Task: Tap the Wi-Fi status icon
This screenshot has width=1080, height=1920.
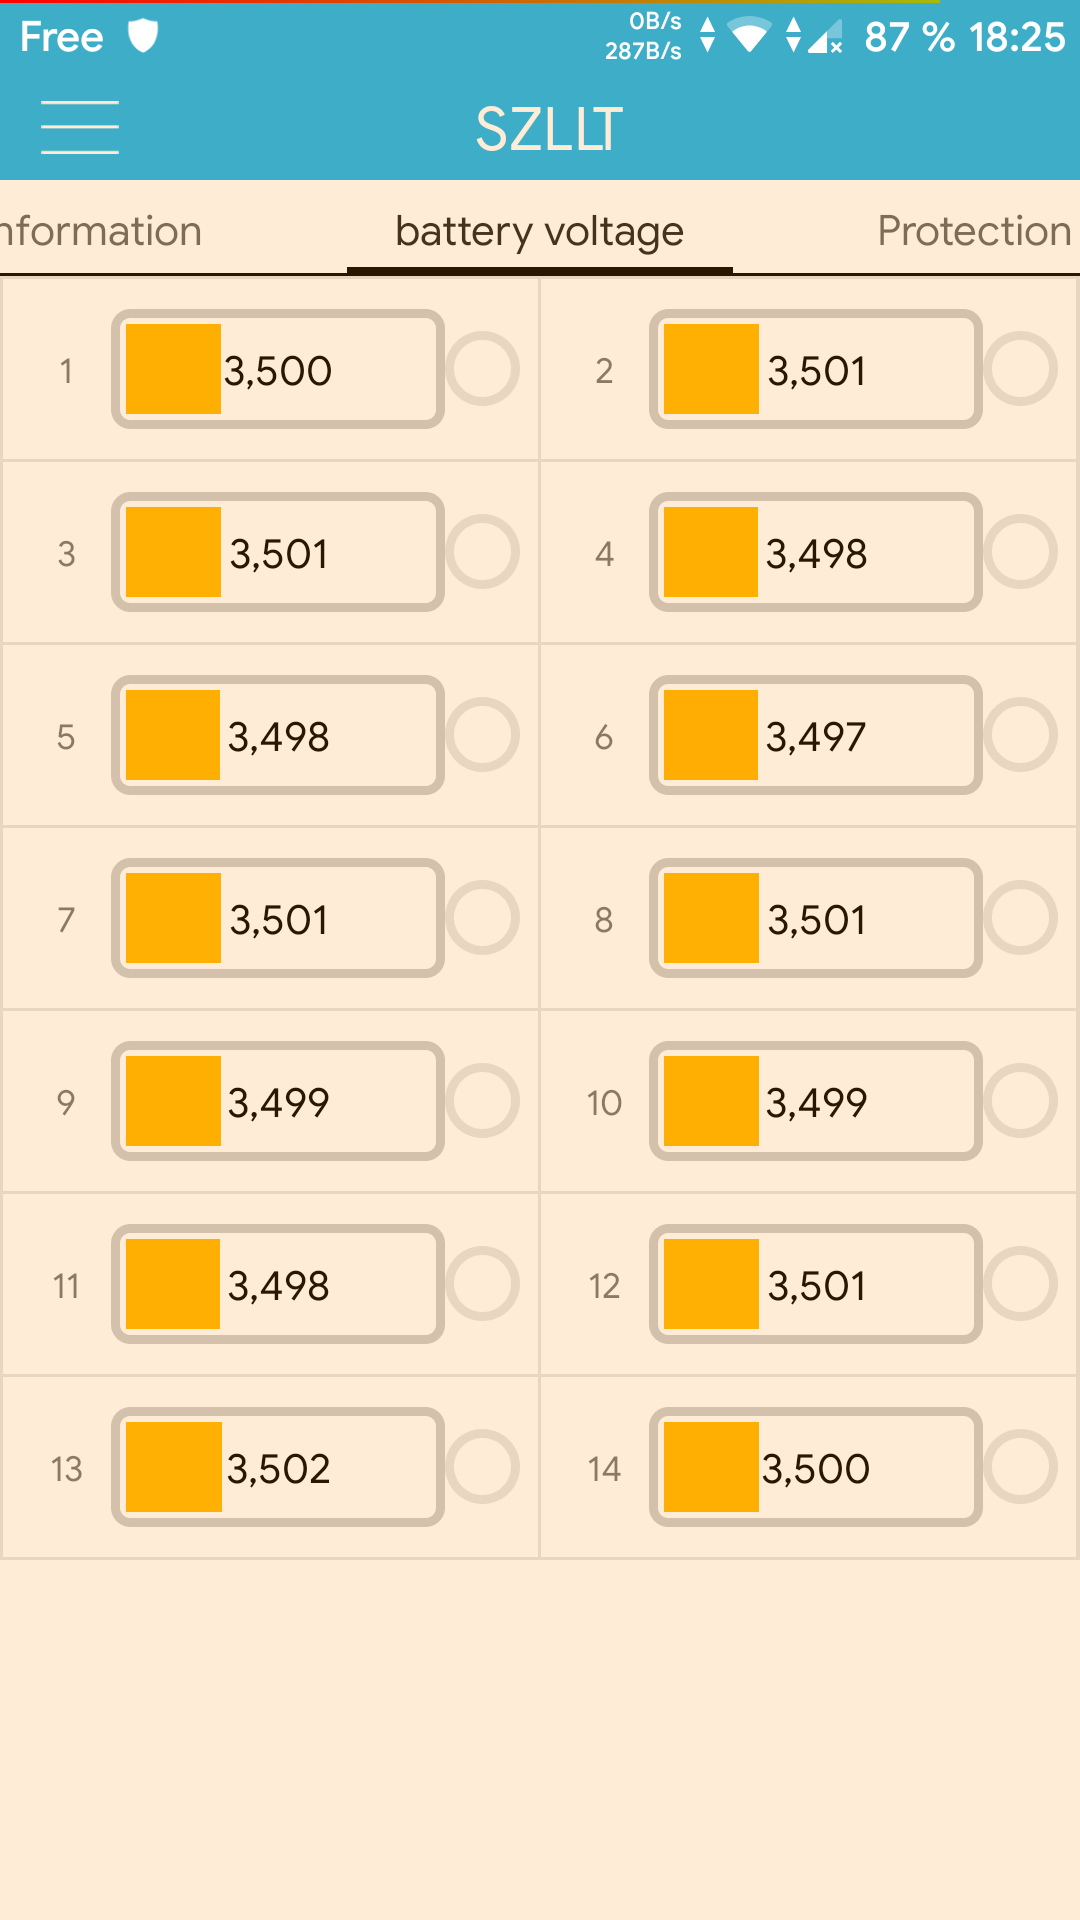Action: point(749,36)
